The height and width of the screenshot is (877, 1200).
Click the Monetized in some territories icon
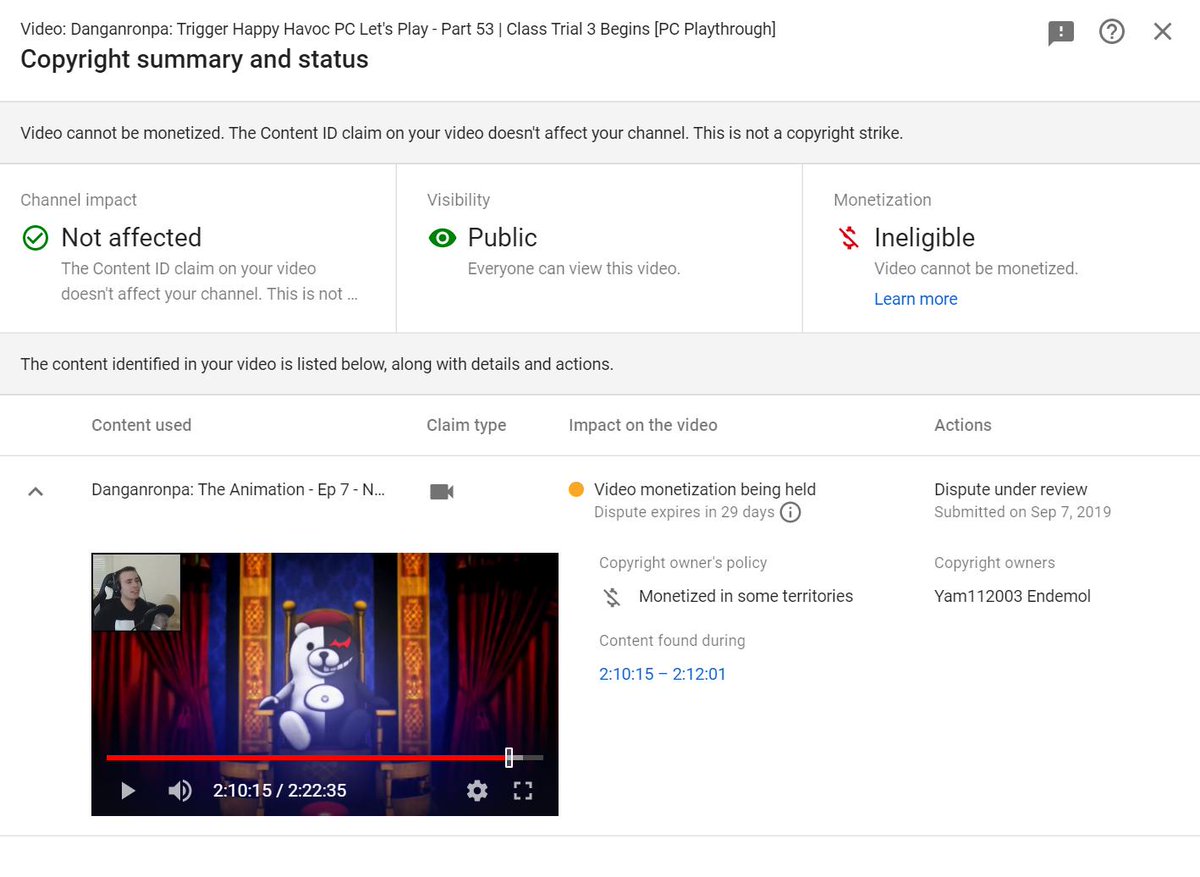pyautogui.click(x=612, y=597)
